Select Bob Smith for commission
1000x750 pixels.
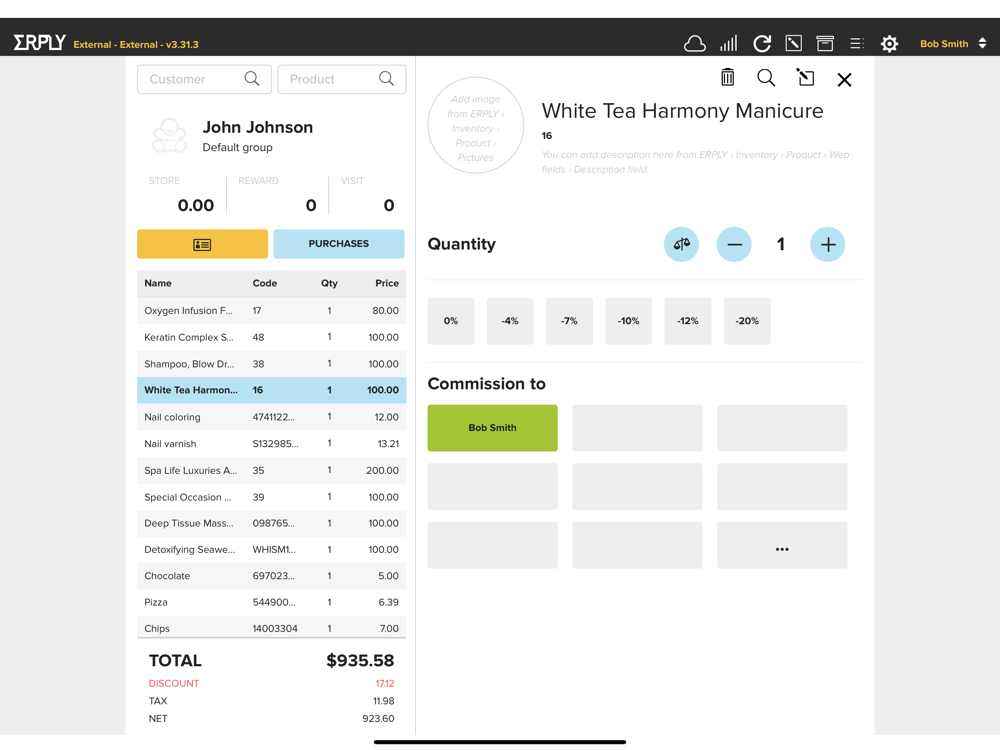[x=492, y=428]
